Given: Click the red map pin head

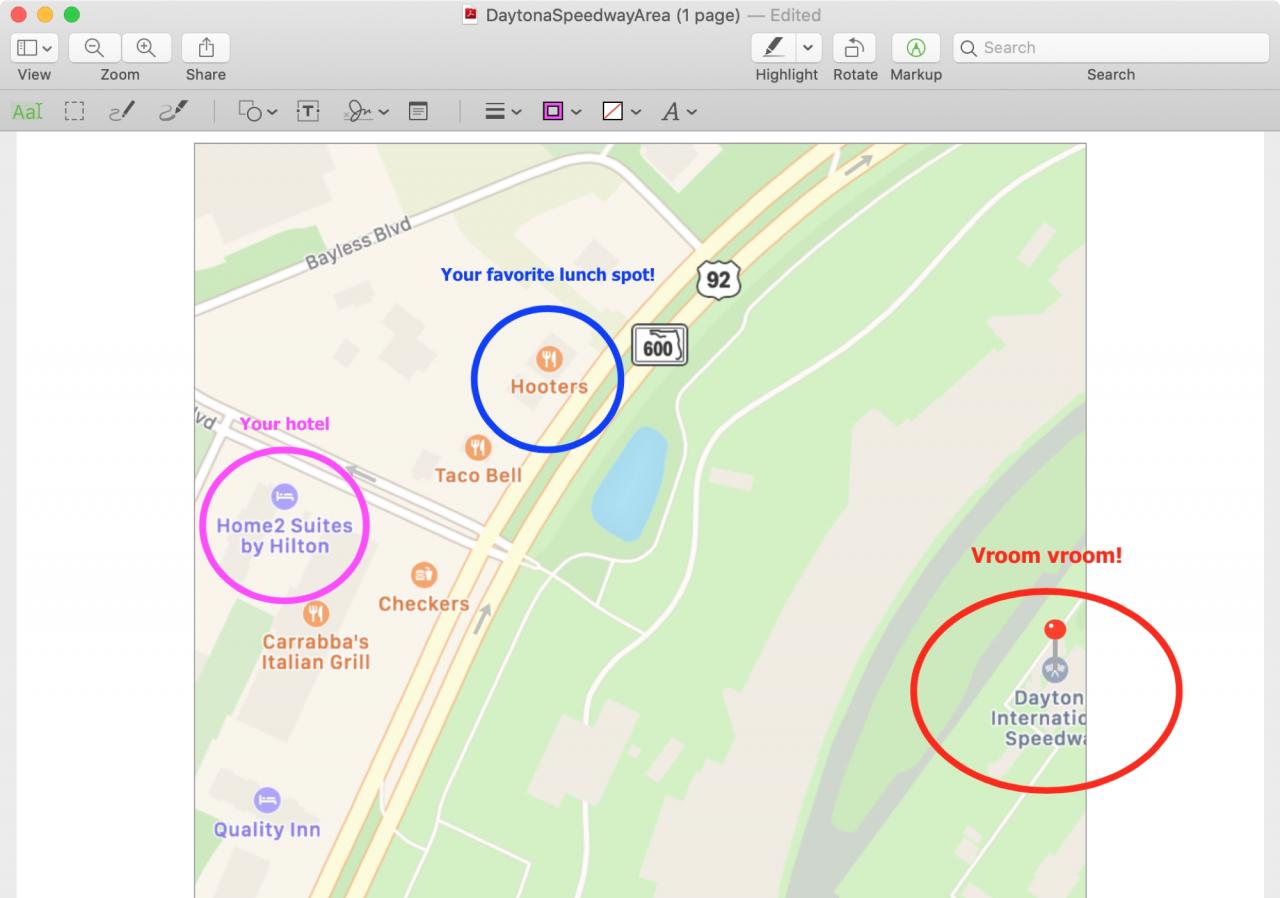Looking at the screenshot, I should click(x=1055, y=630).
